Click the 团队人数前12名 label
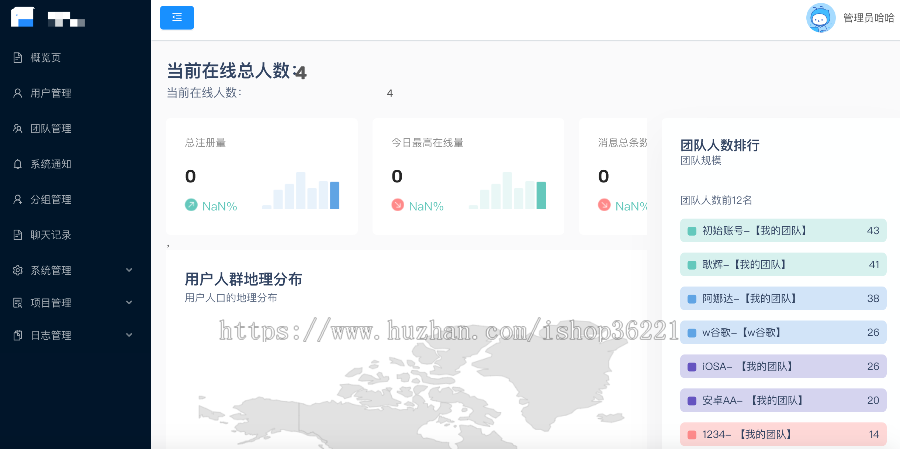The width and height of the screenshot is (900, 449). 716,200
